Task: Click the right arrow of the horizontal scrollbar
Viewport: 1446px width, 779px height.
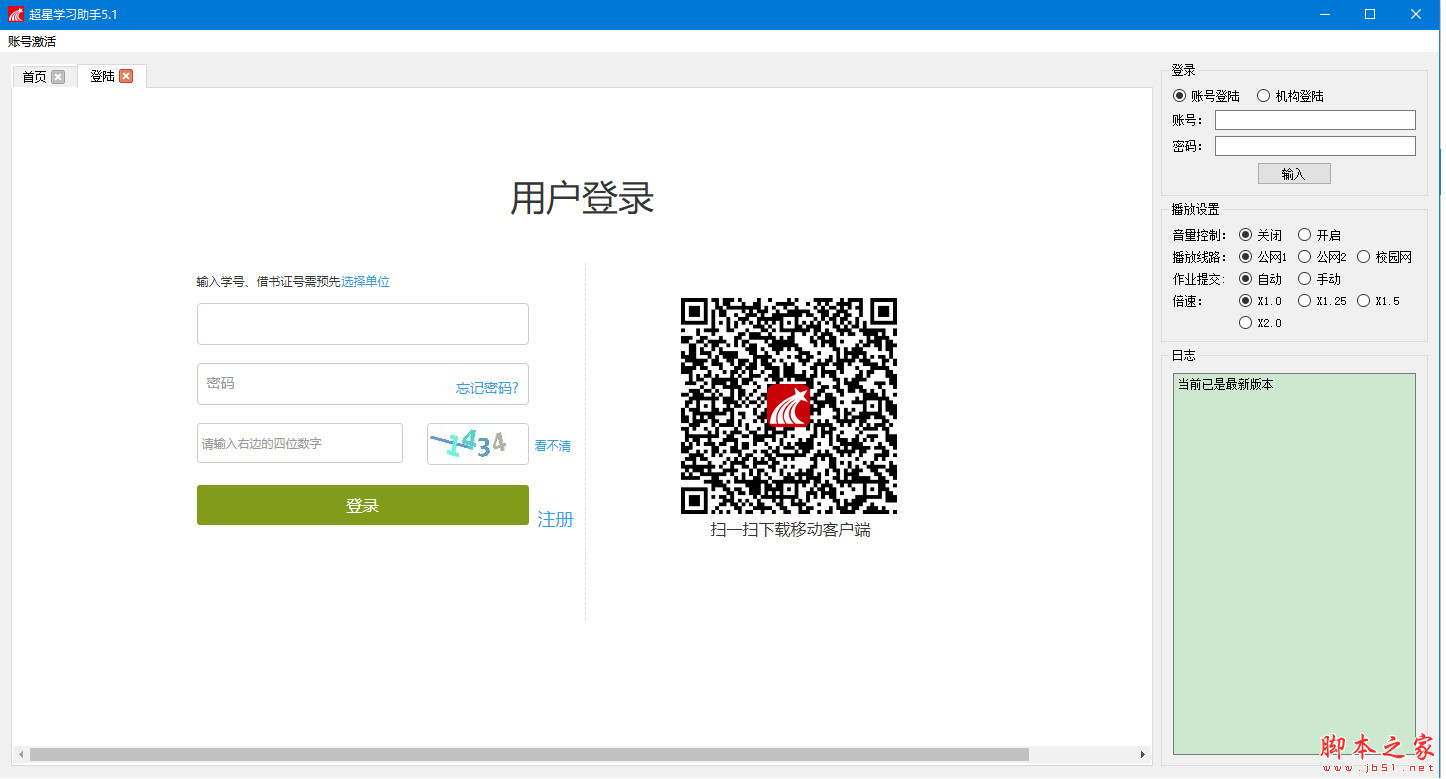Action: (x=1144, y=754)
